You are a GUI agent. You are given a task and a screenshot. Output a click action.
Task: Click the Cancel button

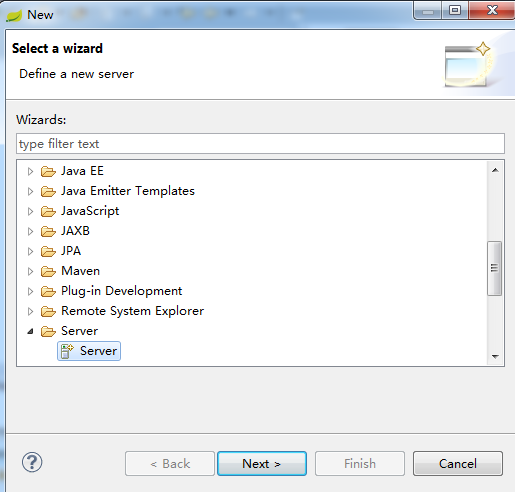click(x=458, y=463)
